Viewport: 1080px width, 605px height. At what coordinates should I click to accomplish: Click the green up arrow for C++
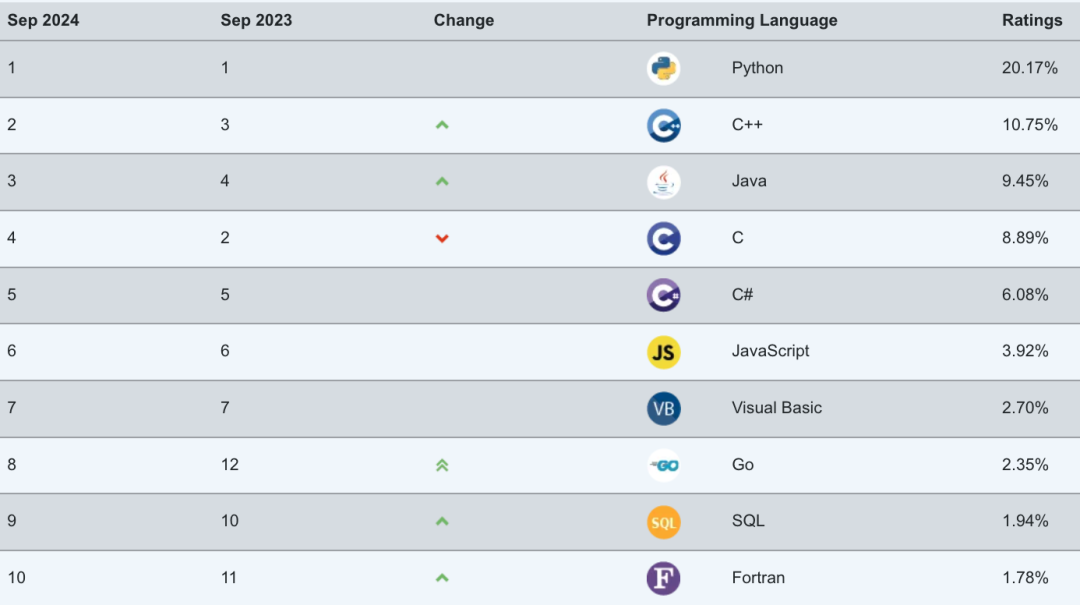[442, 125]
